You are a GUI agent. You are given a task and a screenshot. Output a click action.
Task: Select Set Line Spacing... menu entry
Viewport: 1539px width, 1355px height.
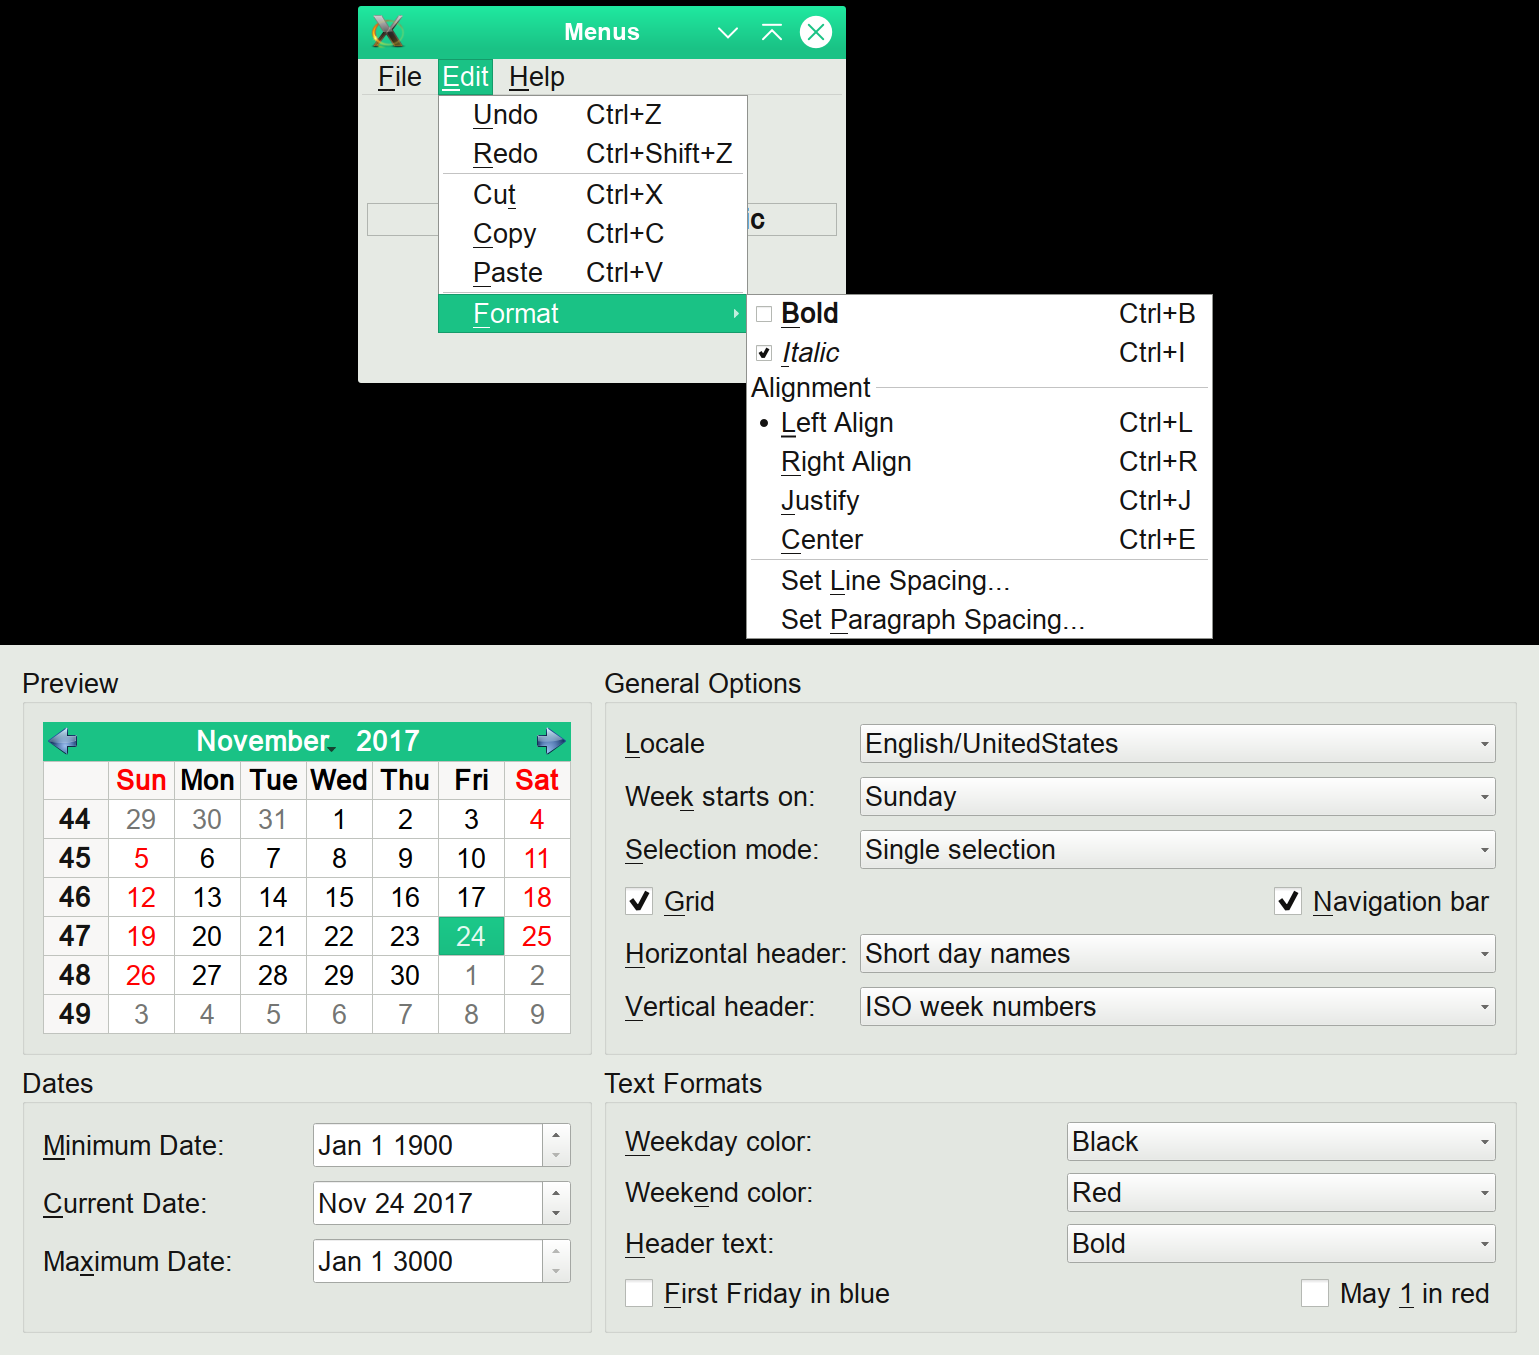895,581
